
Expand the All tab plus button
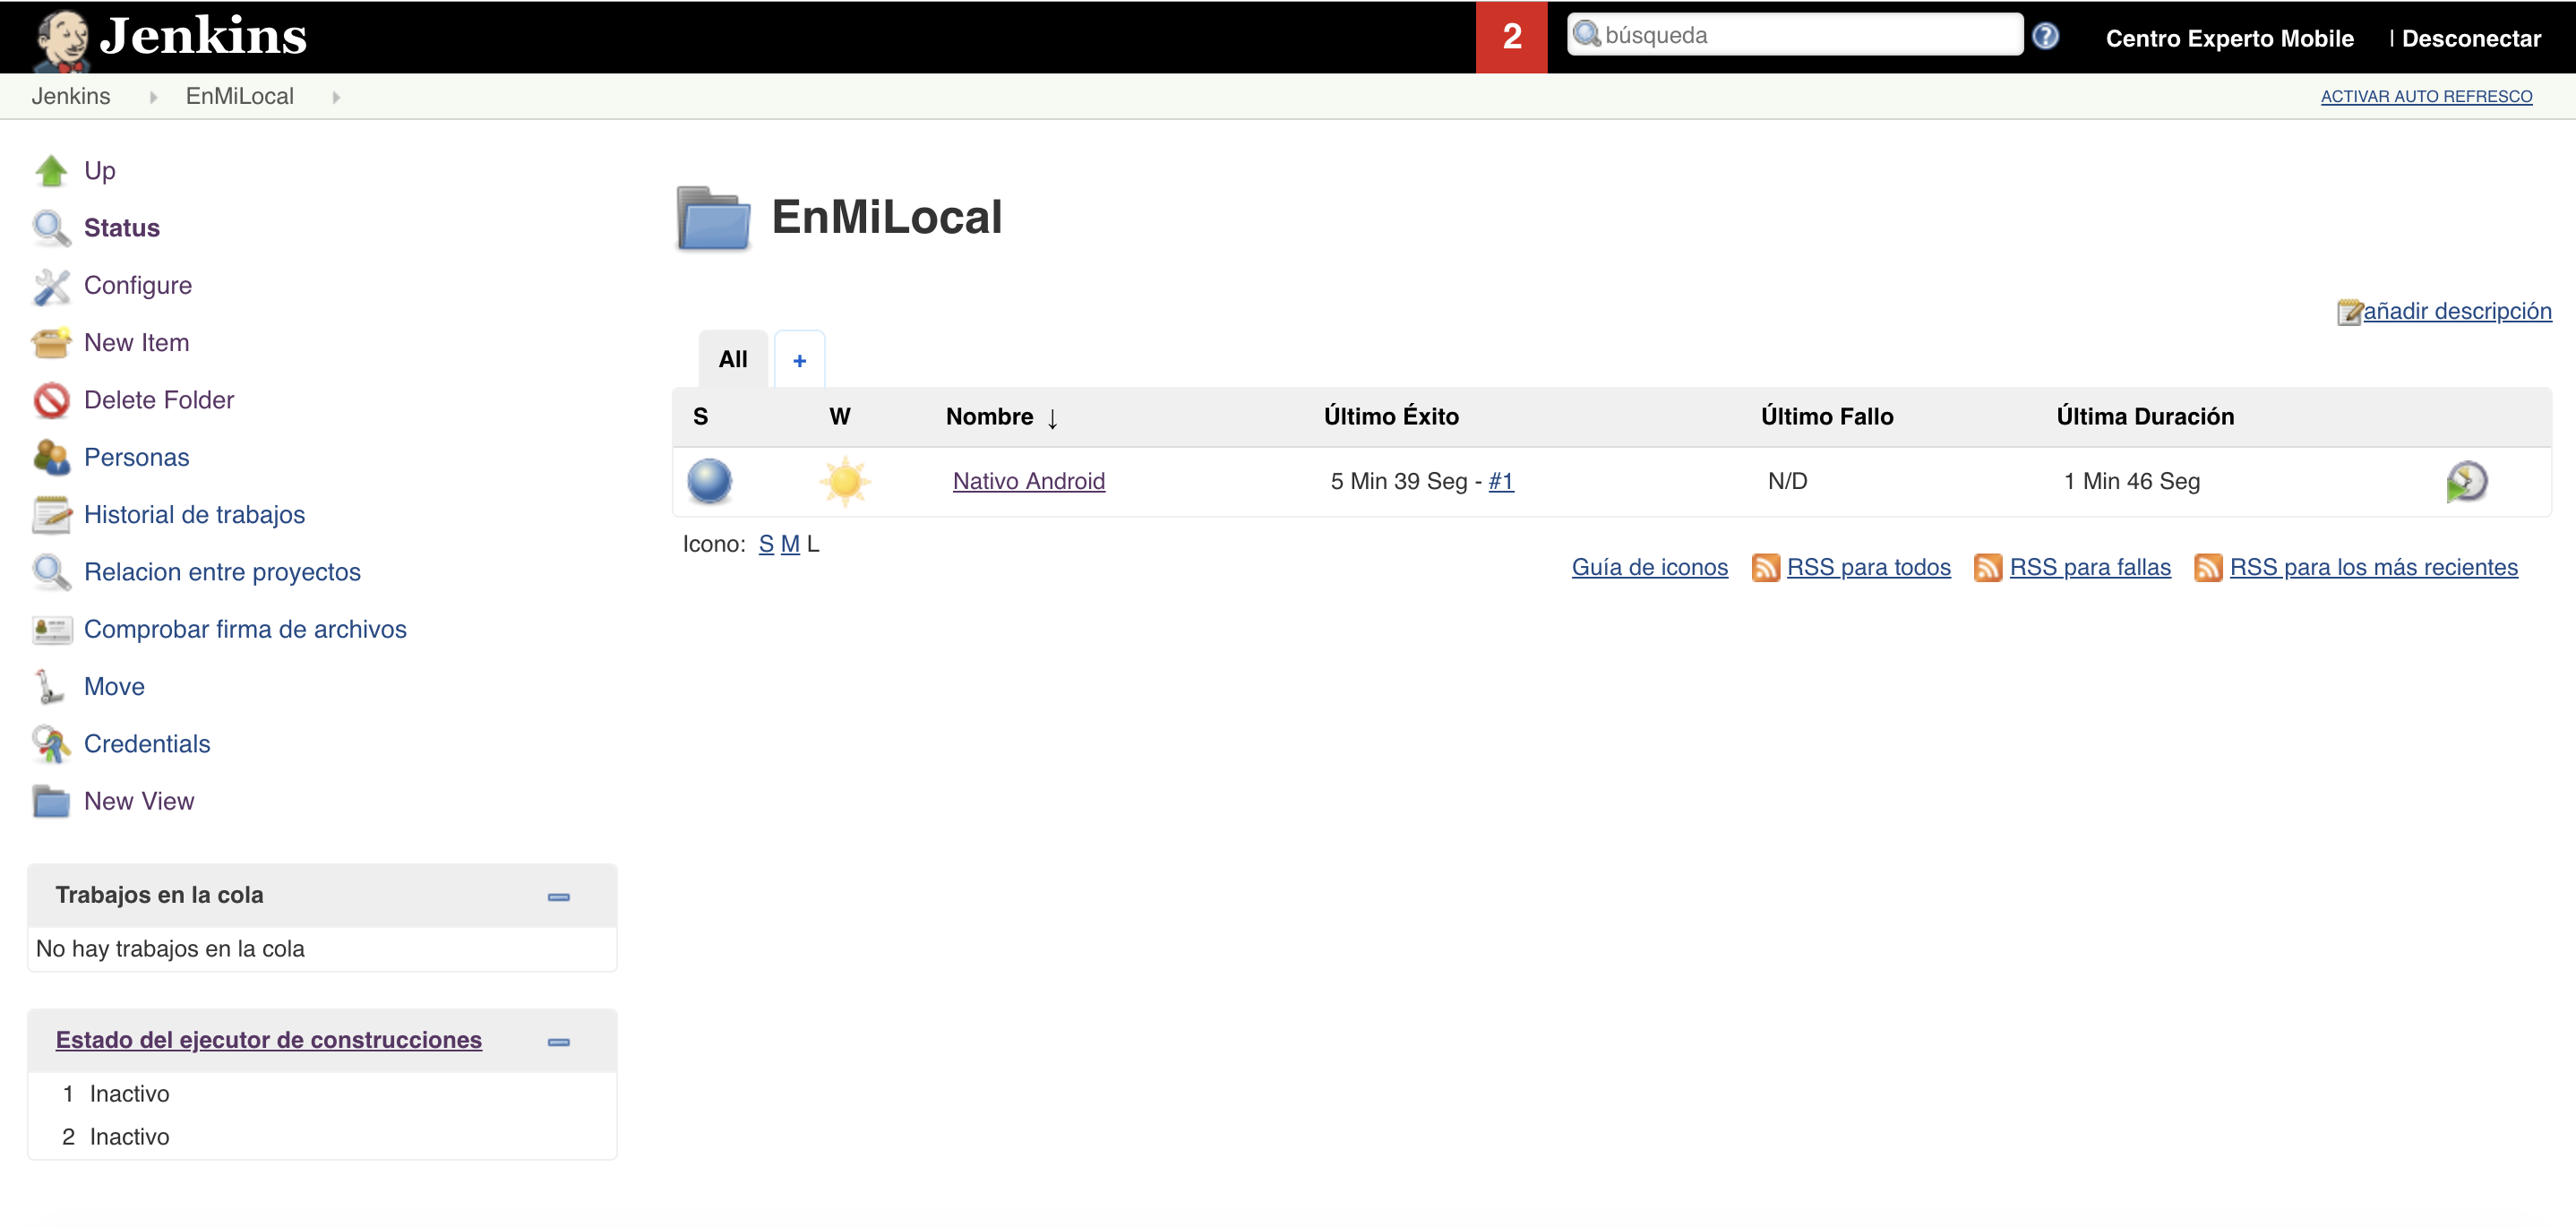tap(798, 358)
